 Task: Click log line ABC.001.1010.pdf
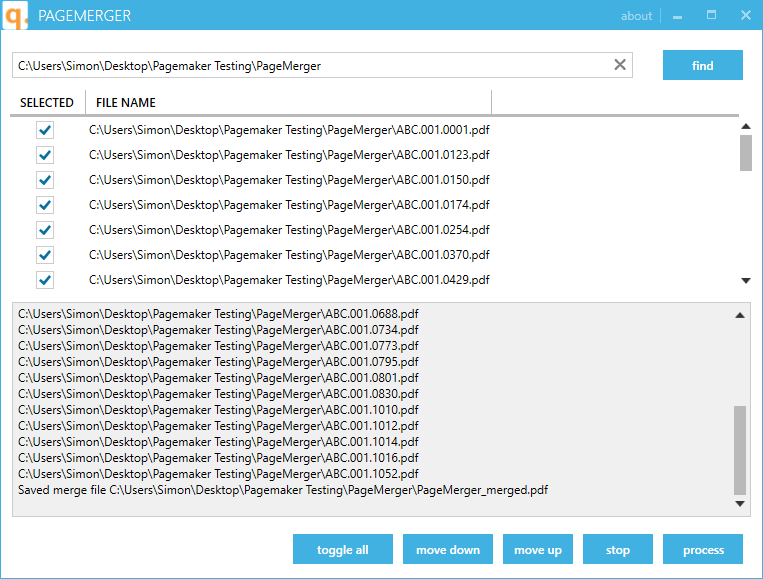(218, 410)
